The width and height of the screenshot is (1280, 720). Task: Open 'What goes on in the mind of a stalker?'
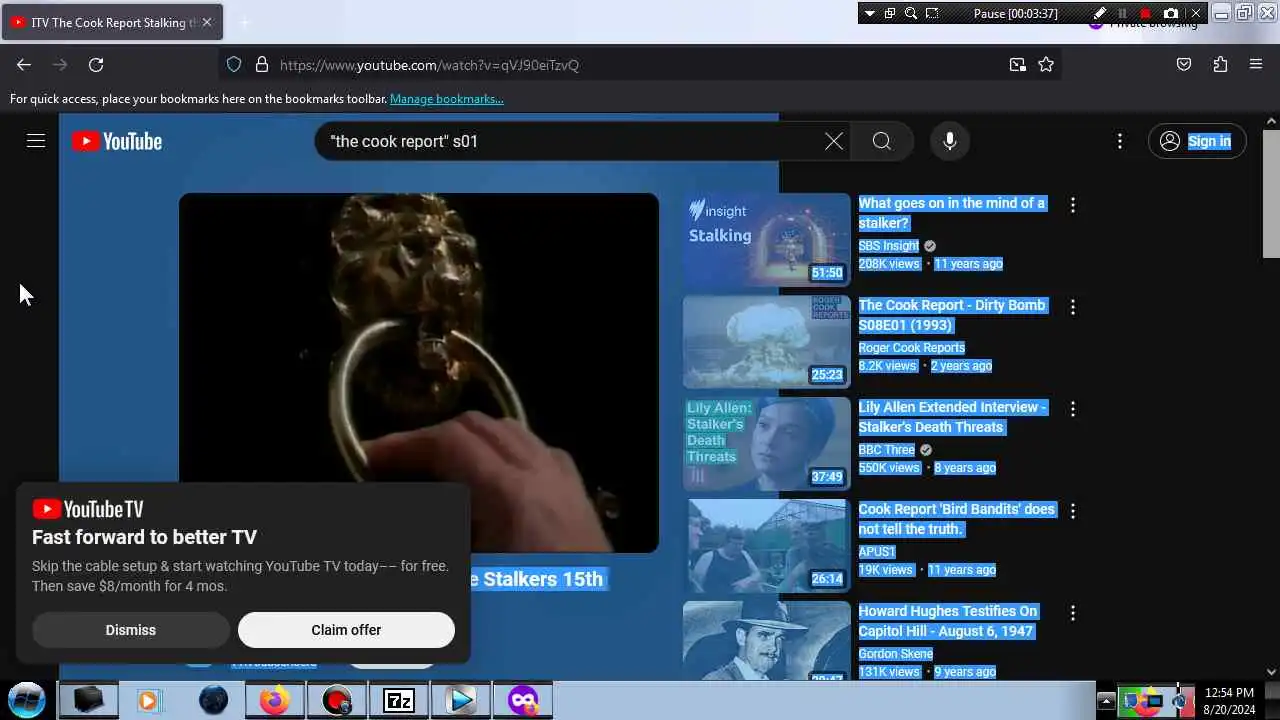(x=952, y=213)
